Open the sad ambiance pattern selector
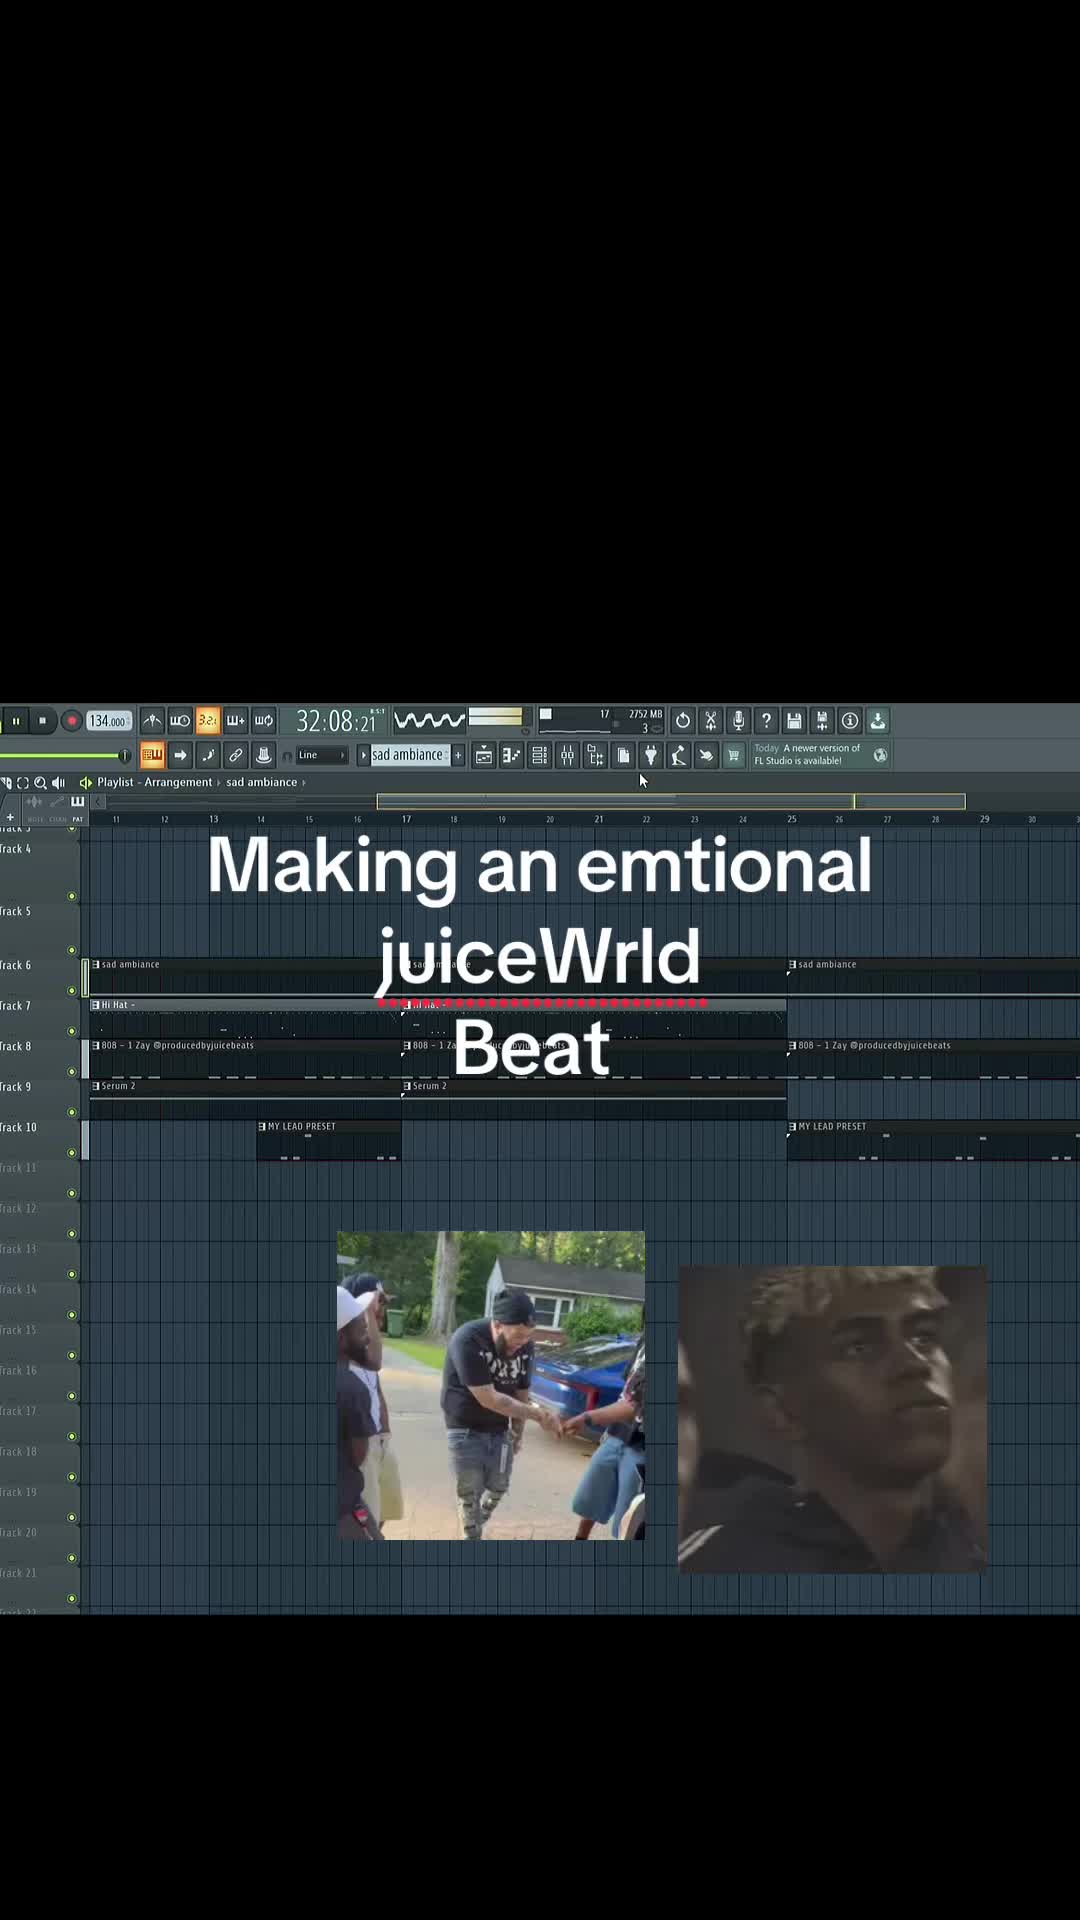Screen dimensions: 1080x1920 (410, 755)
